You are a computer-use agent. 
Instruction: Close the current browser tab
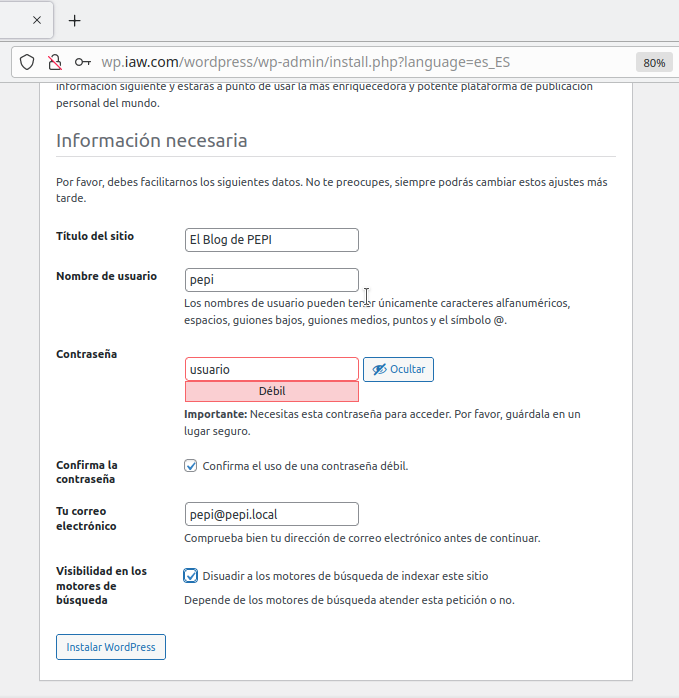click(x=37, y=20)
